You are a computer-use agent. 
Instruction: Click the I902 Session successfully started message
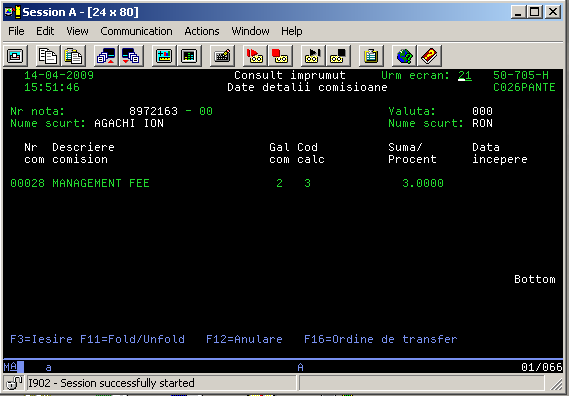point(111,383)
